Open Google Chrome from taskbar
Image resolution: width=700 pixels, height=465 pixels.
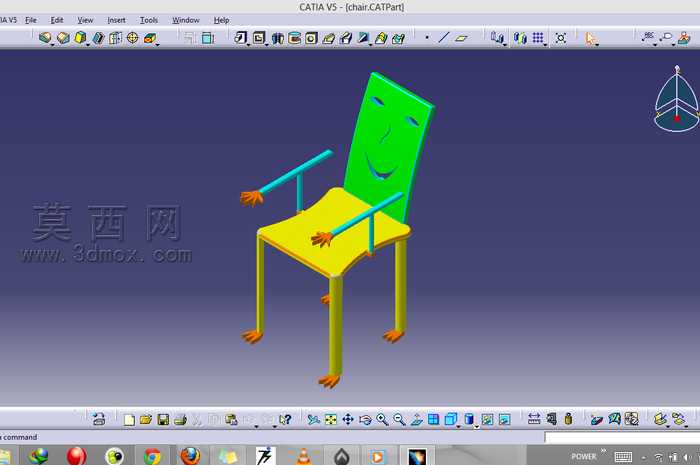coord(152,456)
